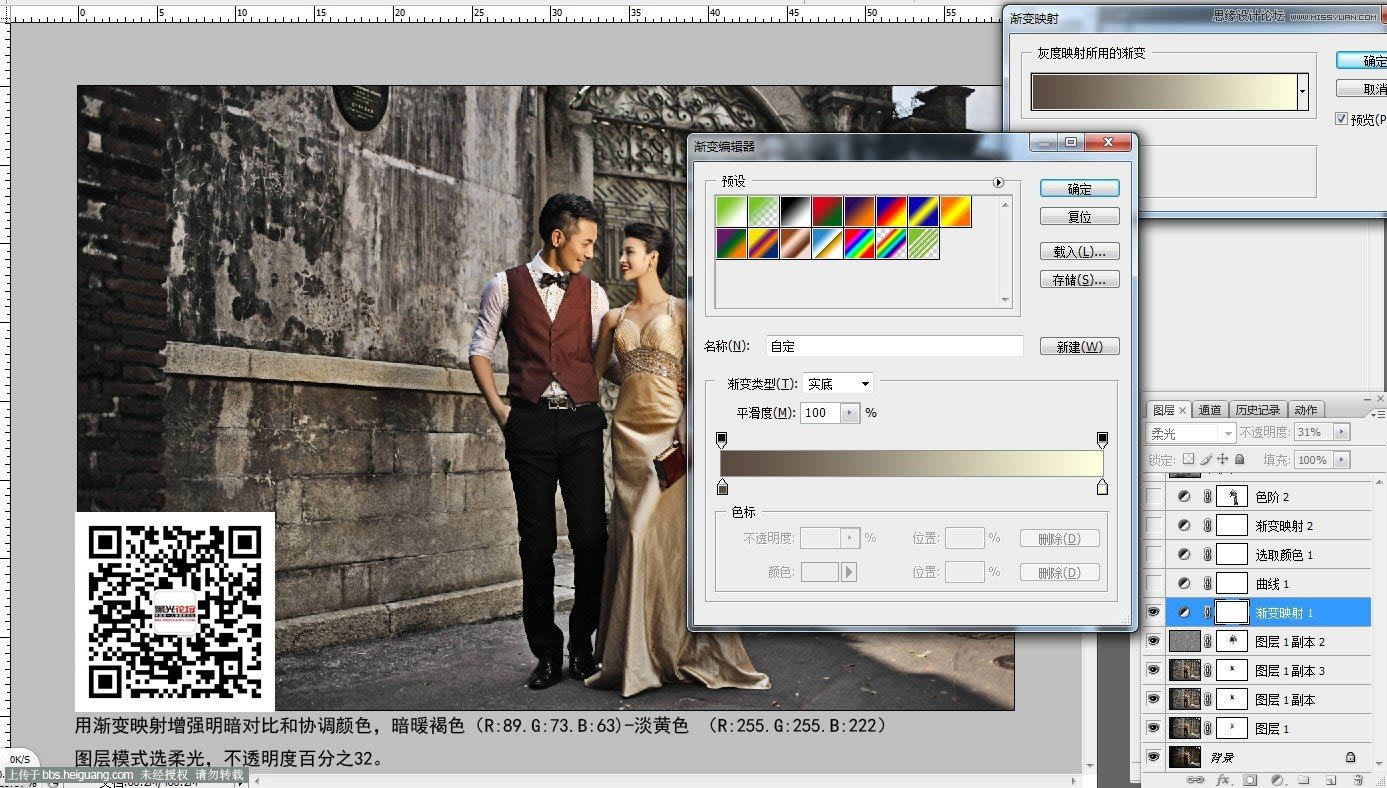The width and height of the screenshot is (1387, 788).
Task: Hide the 图层 1 副本 3 layer
Action: 1154,670
